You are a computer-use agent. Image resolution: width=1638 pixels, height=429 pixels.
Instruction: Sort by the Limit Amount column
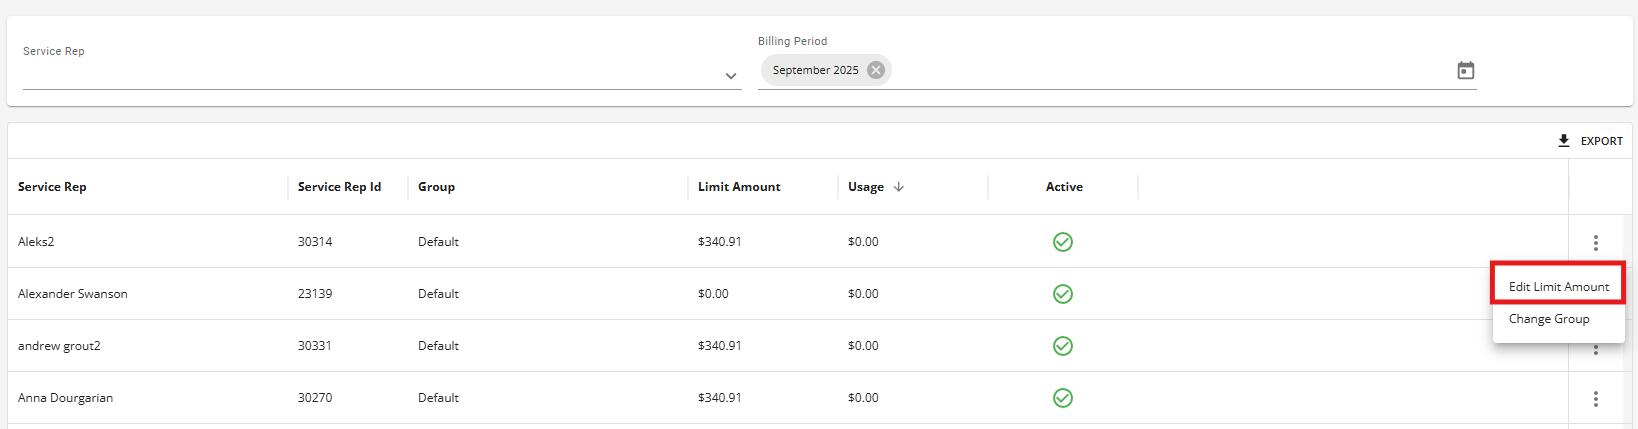[x=739, y=187]
